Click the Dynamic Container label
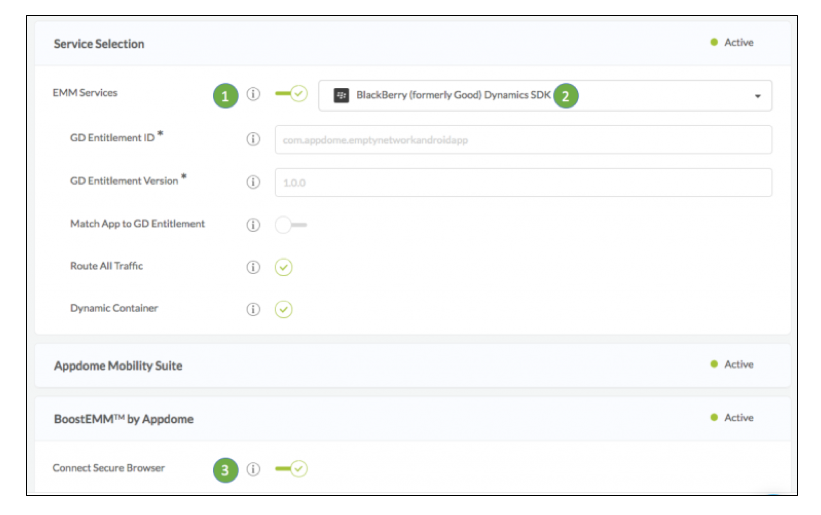 (114, 308)
